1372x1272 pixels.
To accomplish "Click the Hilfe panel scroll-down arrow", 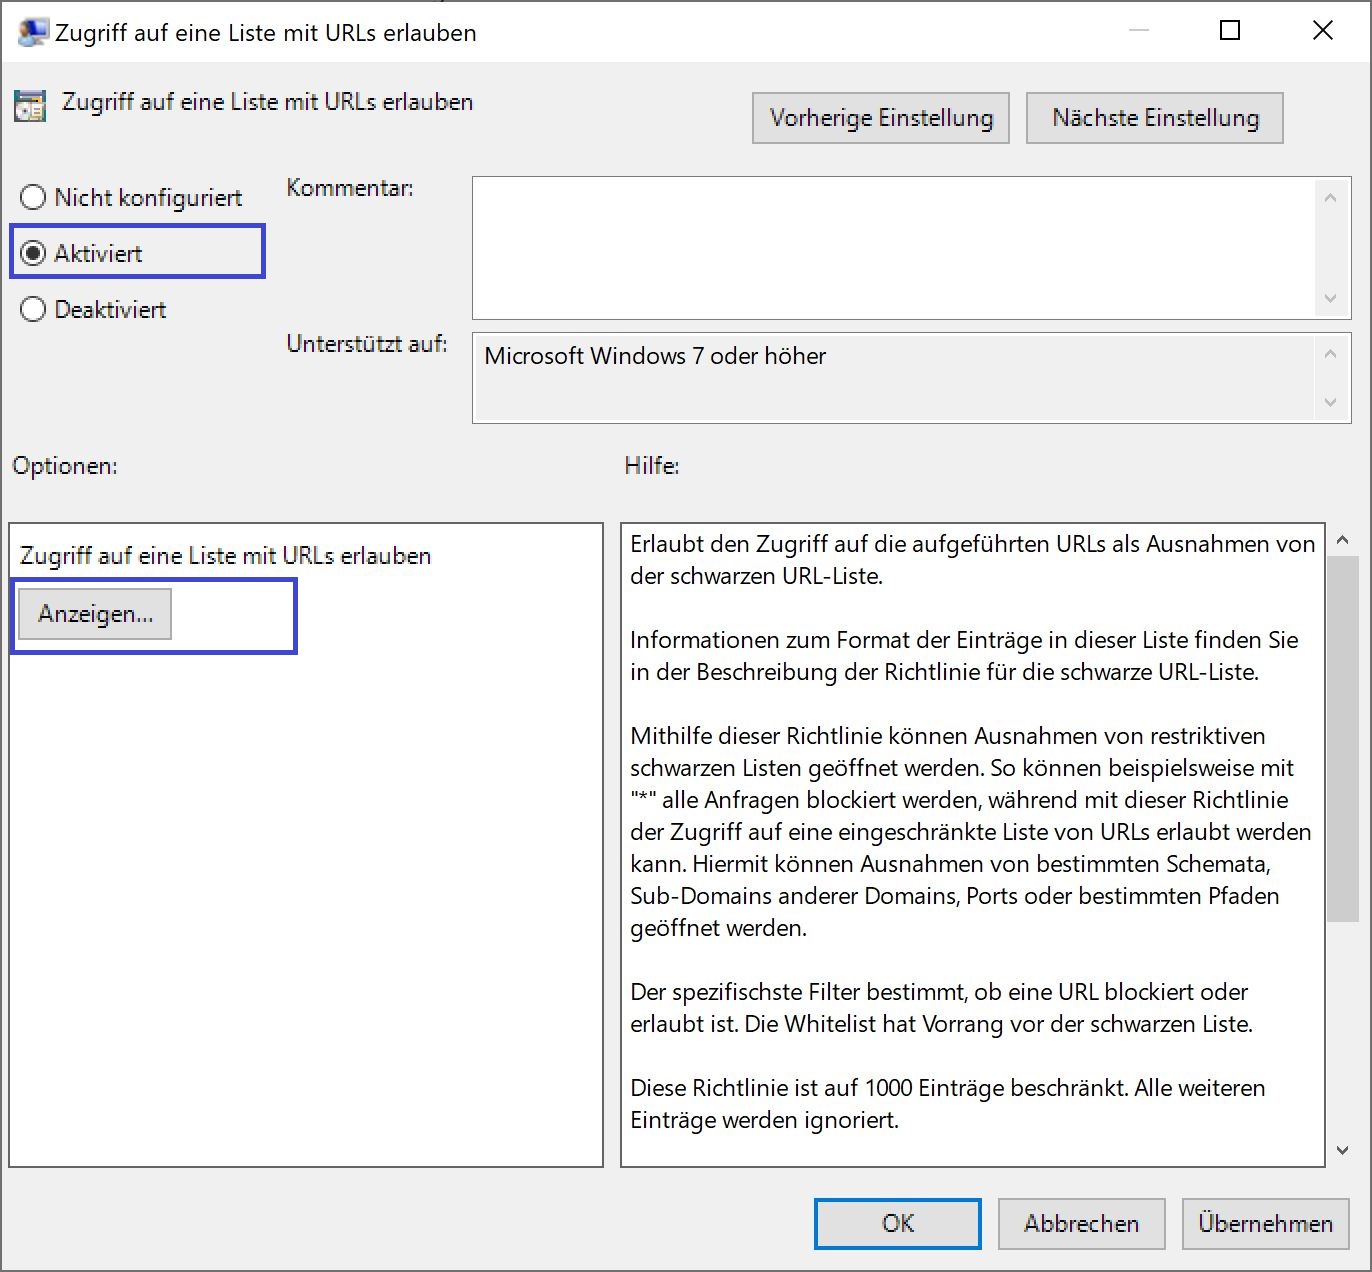I will (x=1342, y=1151).
